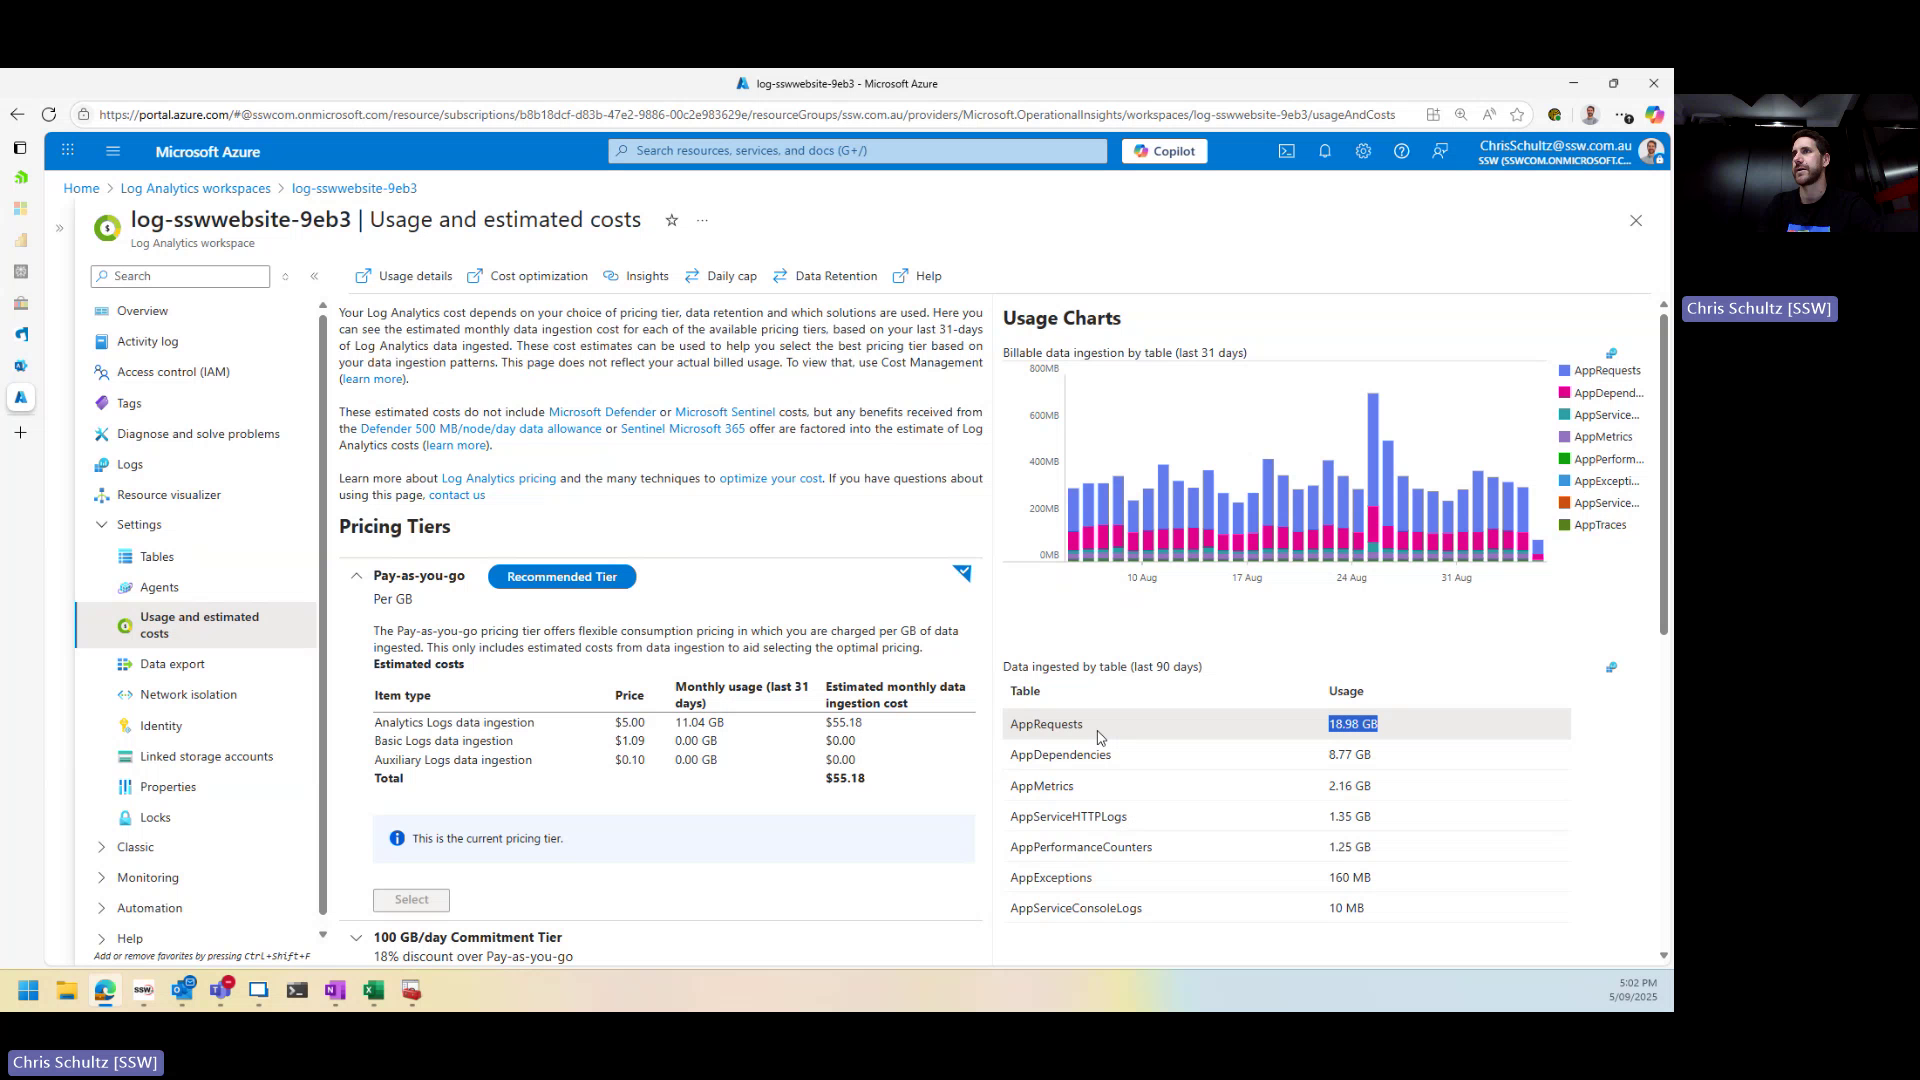
Task: Open Logs menu item
Action: (130, 464)
